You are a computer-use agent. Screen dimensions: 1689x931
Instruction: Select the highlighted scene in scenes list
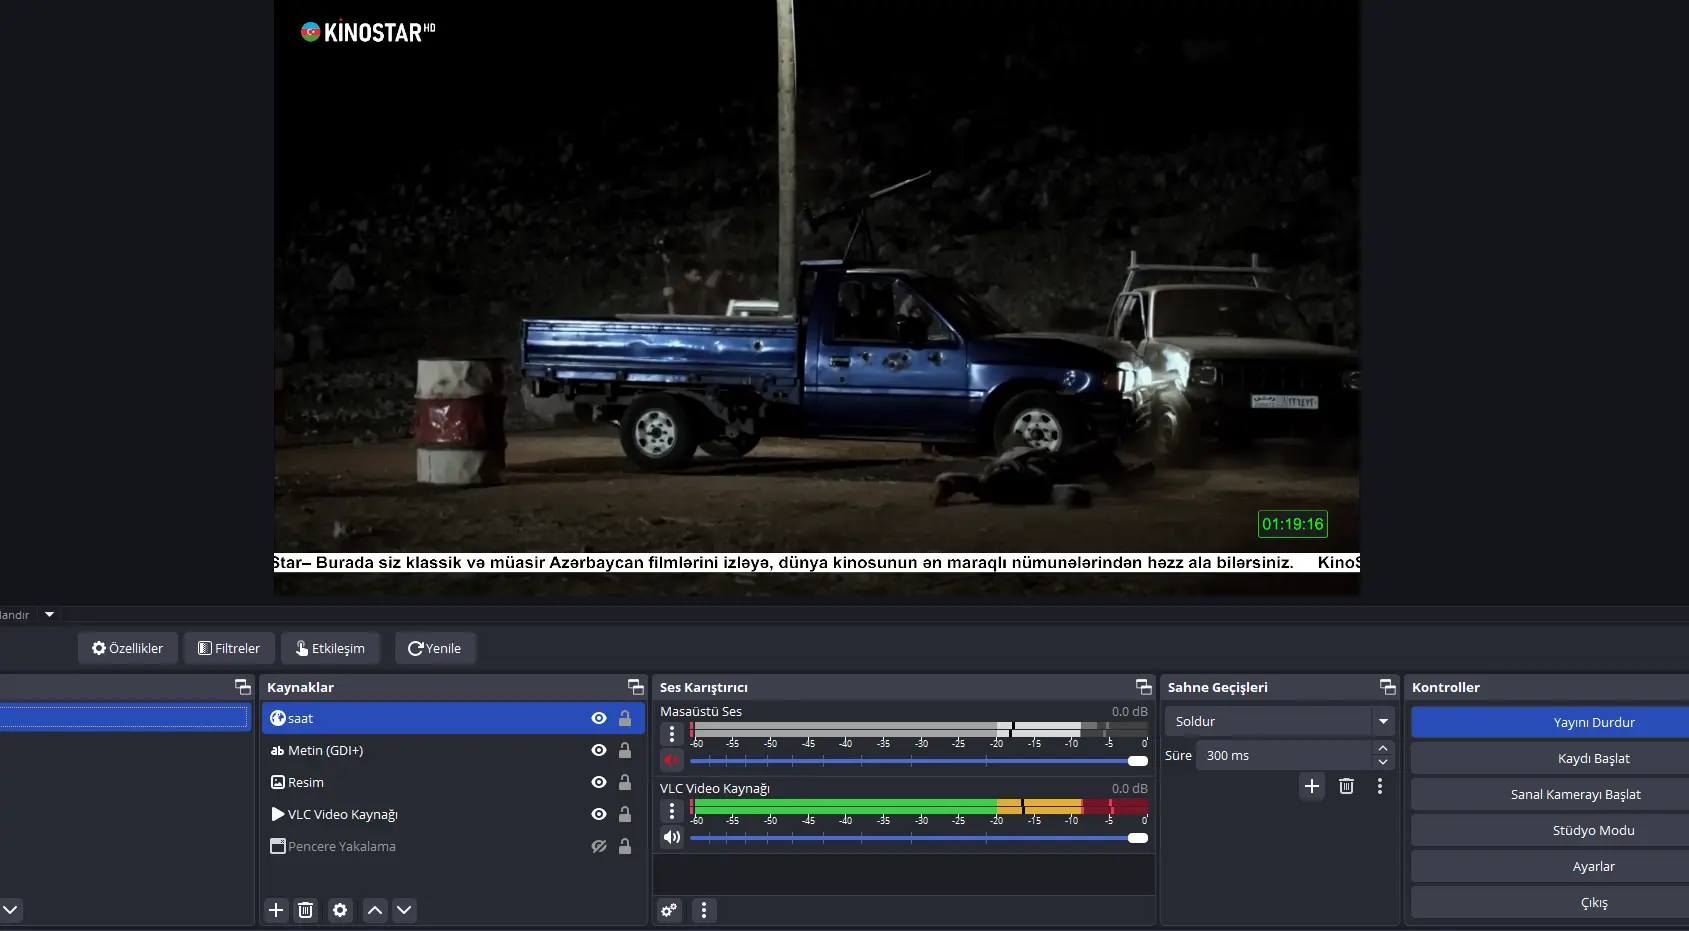(124, 717)
